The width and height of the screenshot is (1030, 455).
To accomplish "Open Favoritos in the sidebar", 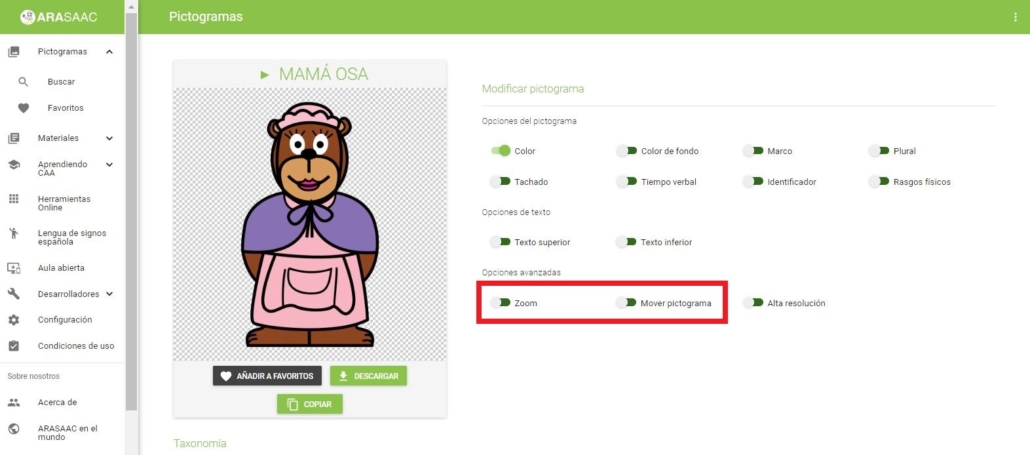I will tap(66, 108).
